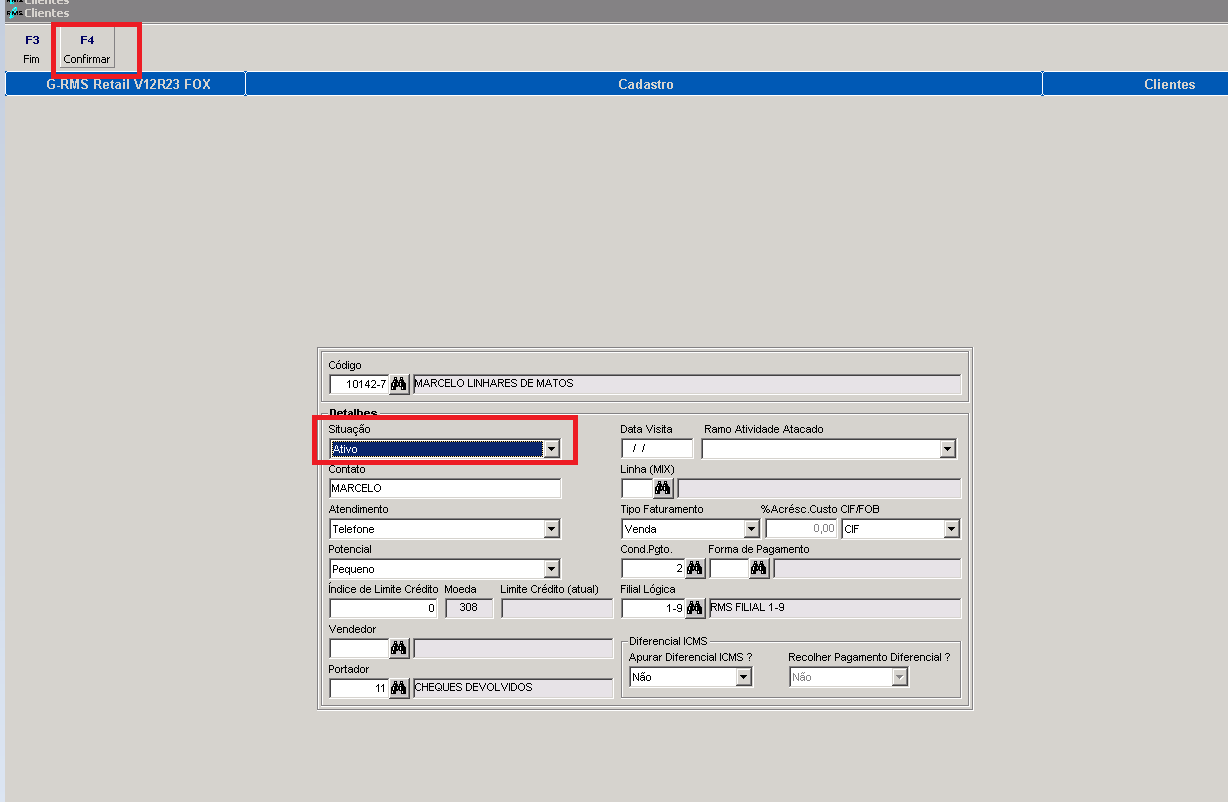Click the CHEQUES DEVOLVIDOS text
This screenshot has width=1228, height=802.
pyautogui.click(x=473, y=687)
